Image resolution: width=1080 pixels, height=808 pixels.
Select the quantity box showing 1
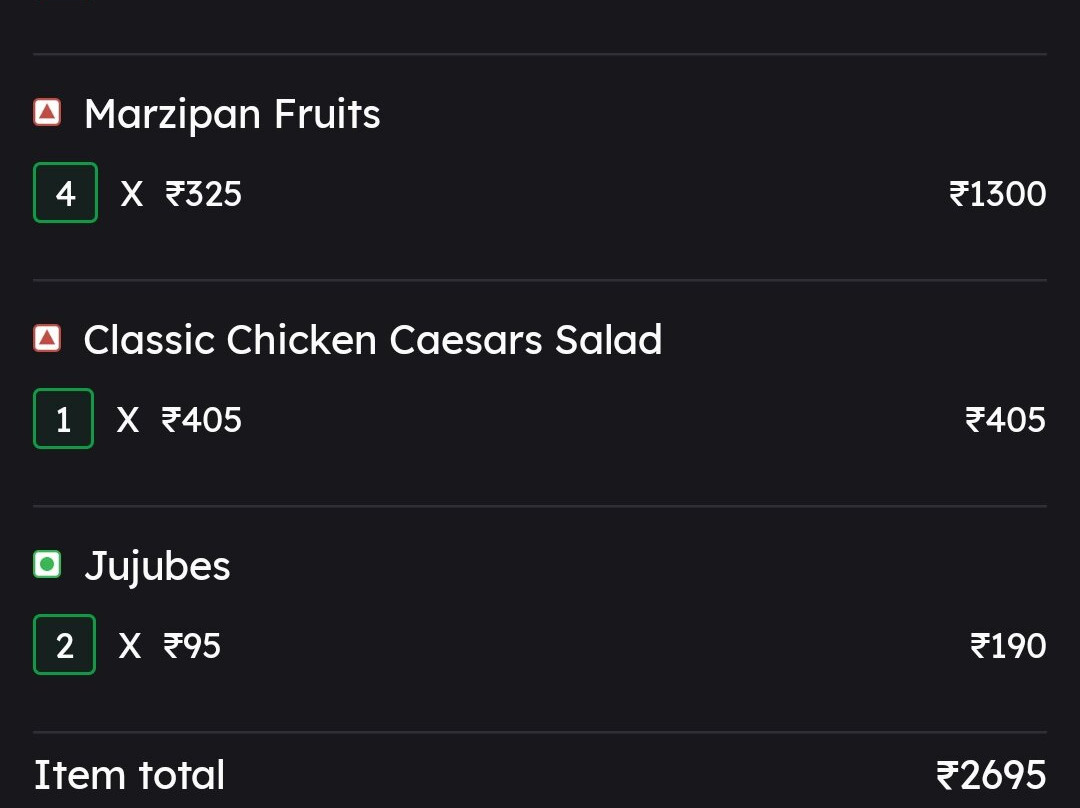click(x=63, y=419)
